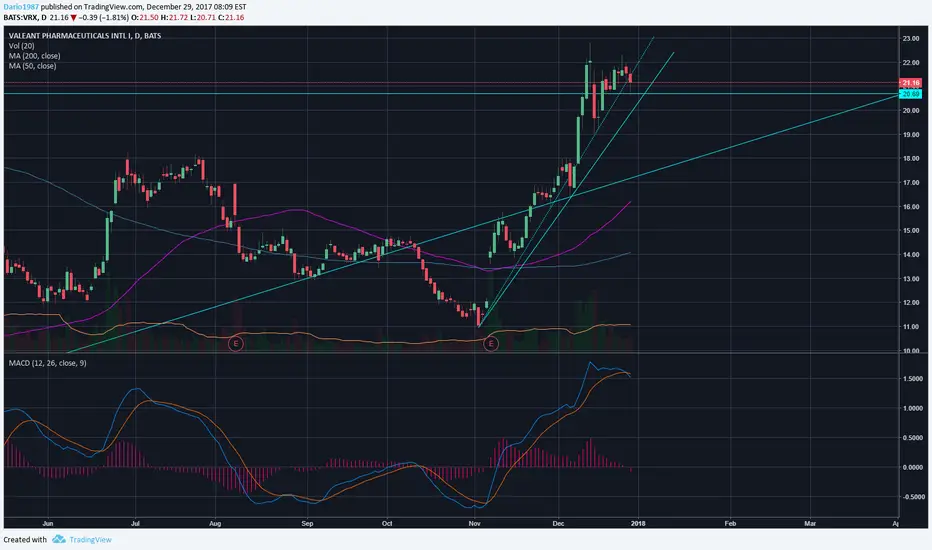Click the cyan 20.69 horizontal line price label
The height and width of the screenshot is (550, 932).
coord(910,94)
